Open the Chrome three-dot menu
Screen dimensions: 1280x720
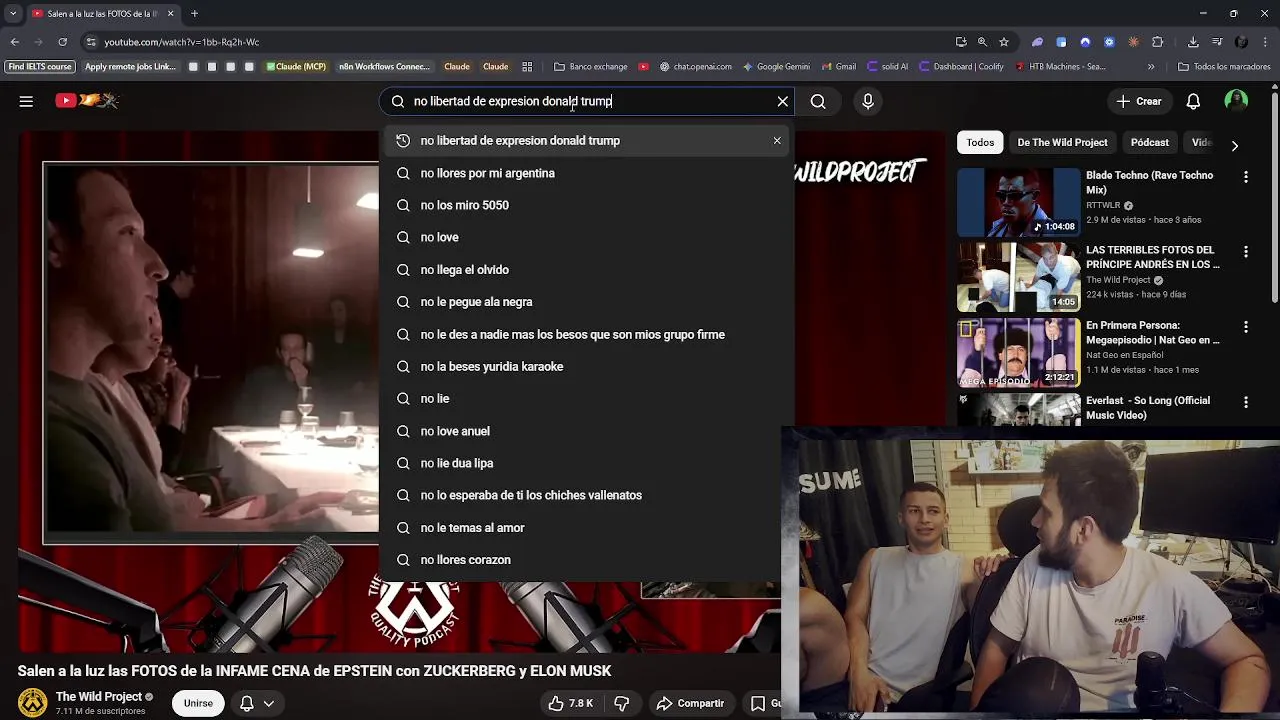(x=1265, y=42)
